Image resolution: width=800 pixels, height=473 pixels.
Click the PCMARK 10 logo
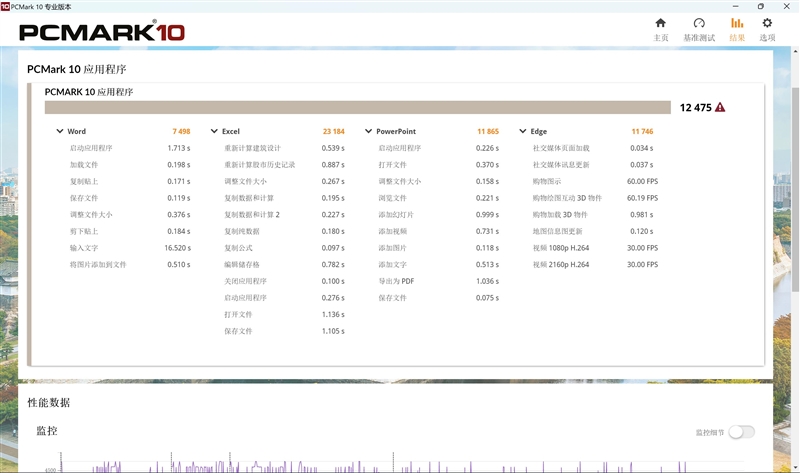pos(102,32)
